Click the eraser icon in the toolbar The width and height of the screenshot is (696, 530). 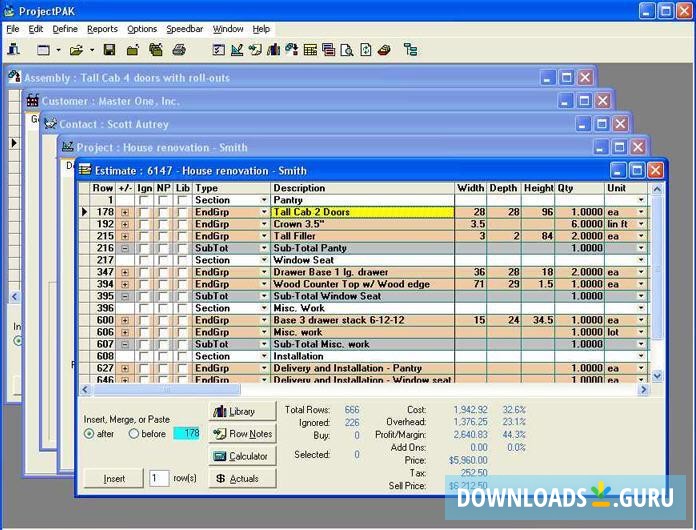tap(384, 49)
